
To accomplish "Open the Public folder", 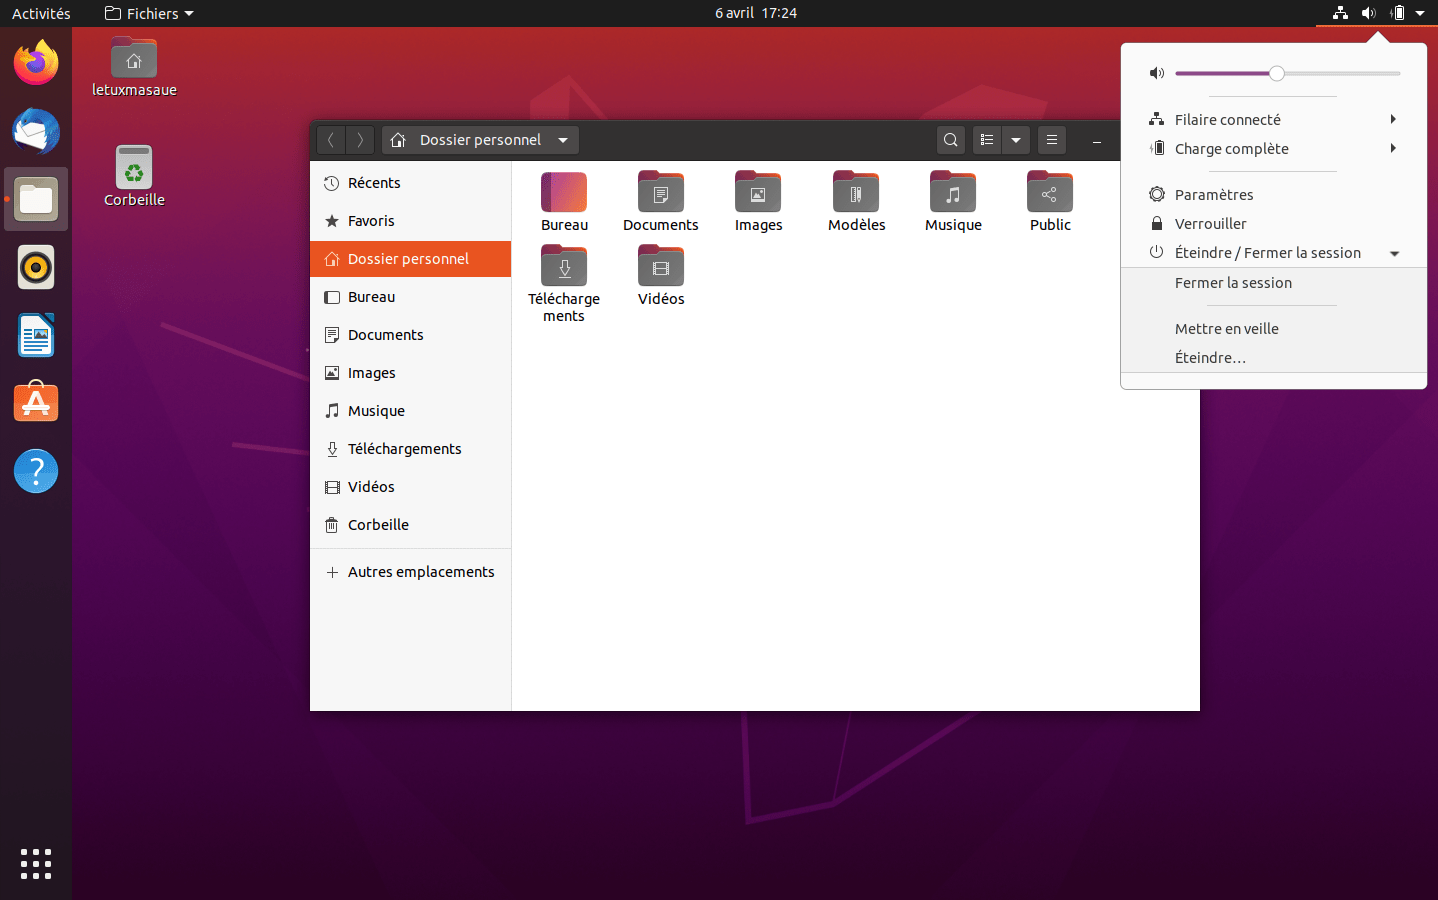I will pyautogui.click(x=1050, y=193).
